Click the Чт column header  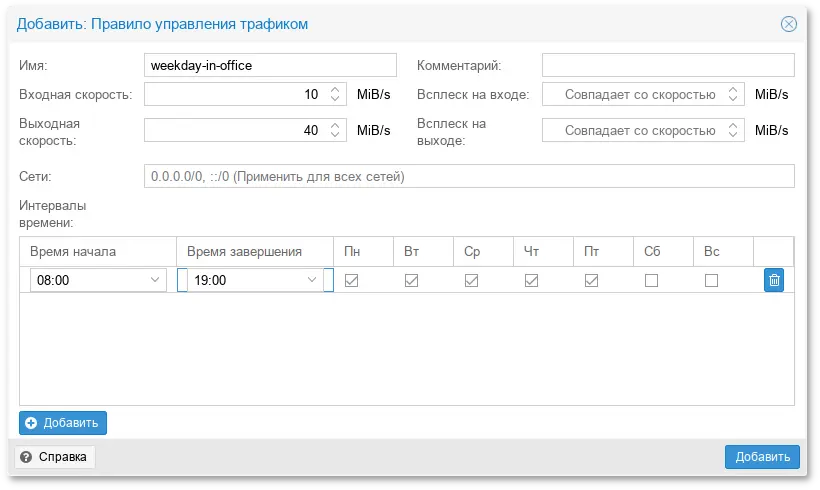pyautogui.click(x=543, y=252)
